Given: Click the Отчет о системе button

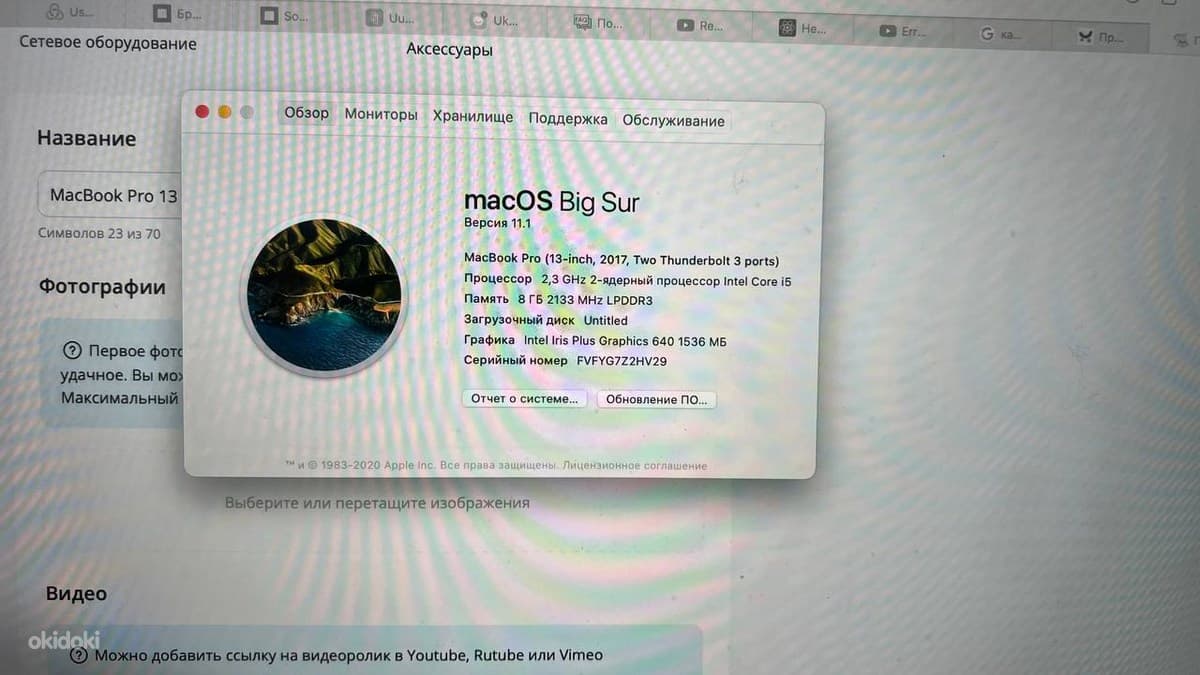Looking at the screenshot, I should [524, 398].
